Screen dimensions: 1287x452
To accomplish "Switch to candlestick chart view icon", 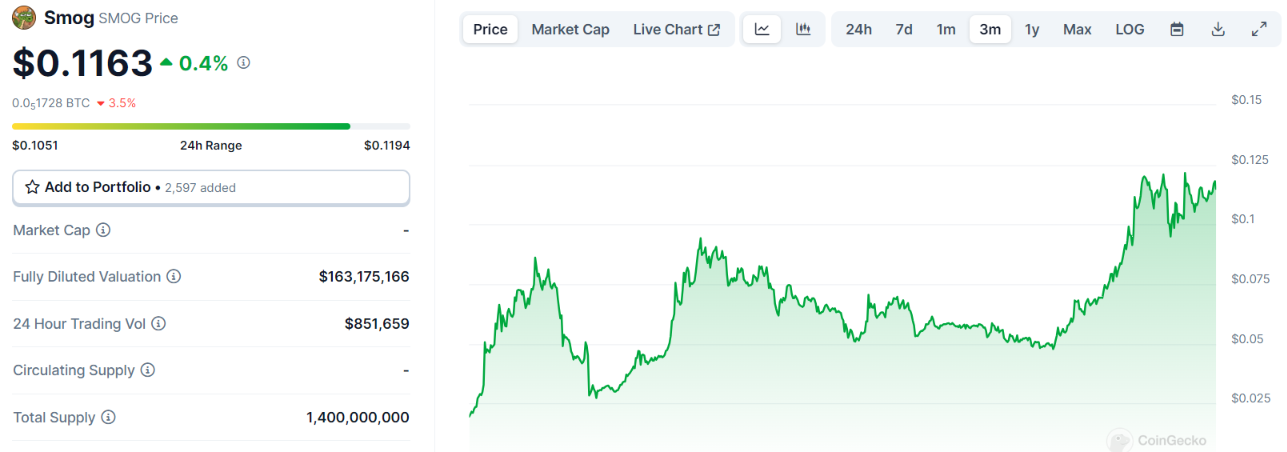I will click(x=803, y=29).
